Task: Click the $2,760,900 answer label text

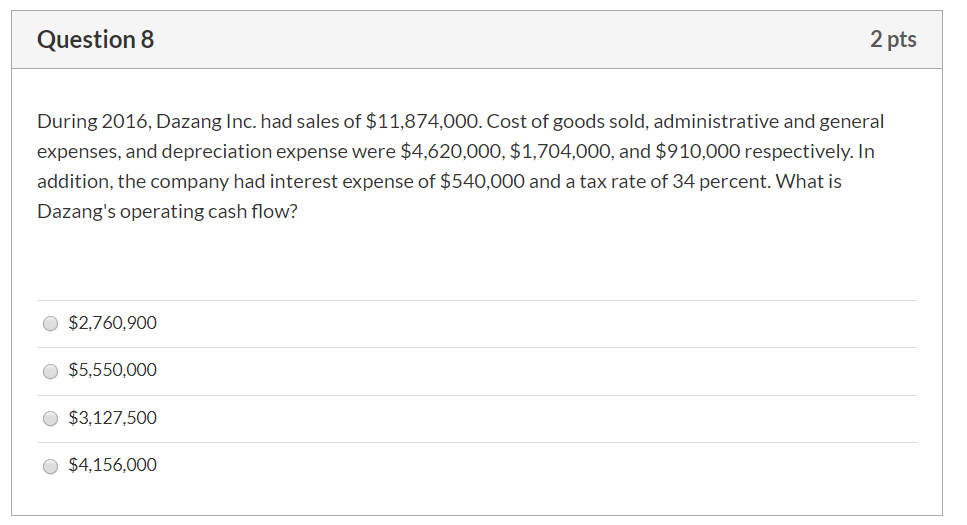Action: click(112, 323)
